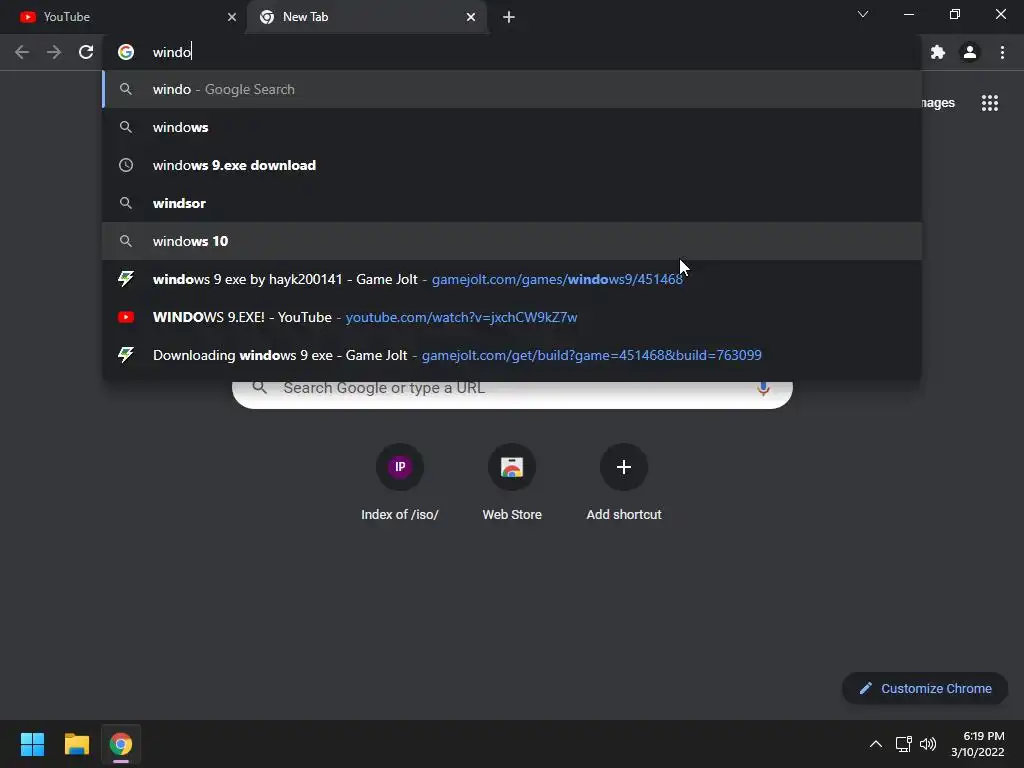The image size is (1024, 768).
Task: Click the address bar text 'windo'
Action: click(x=172, y=52)
